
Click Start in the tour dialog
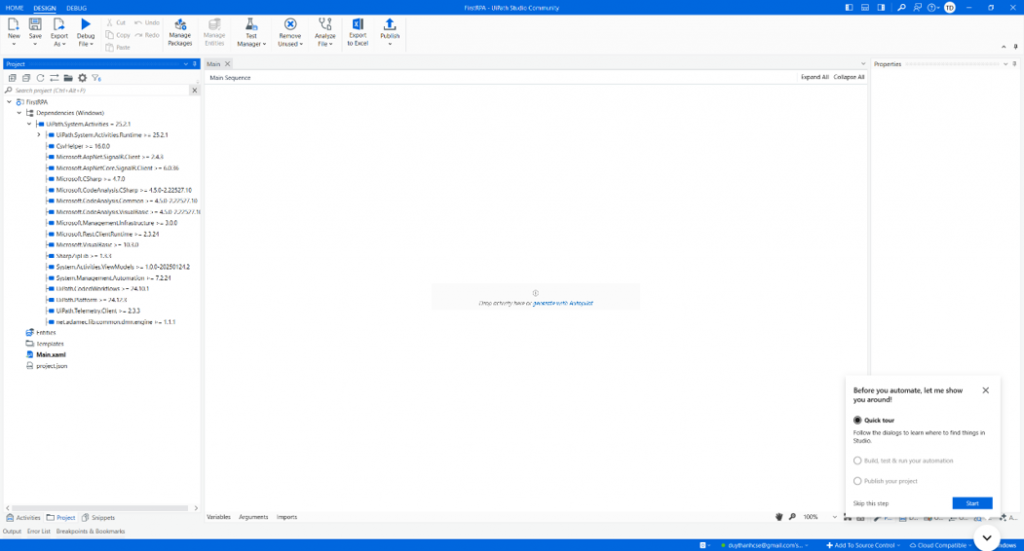pos(972,503)
